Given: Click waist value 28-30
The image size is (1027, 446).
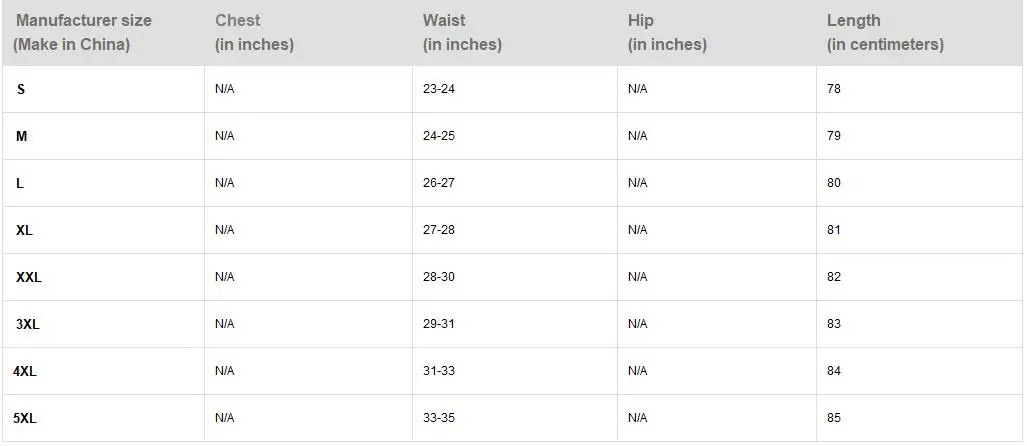Looking at the screenshot, I should coord(439,277).
